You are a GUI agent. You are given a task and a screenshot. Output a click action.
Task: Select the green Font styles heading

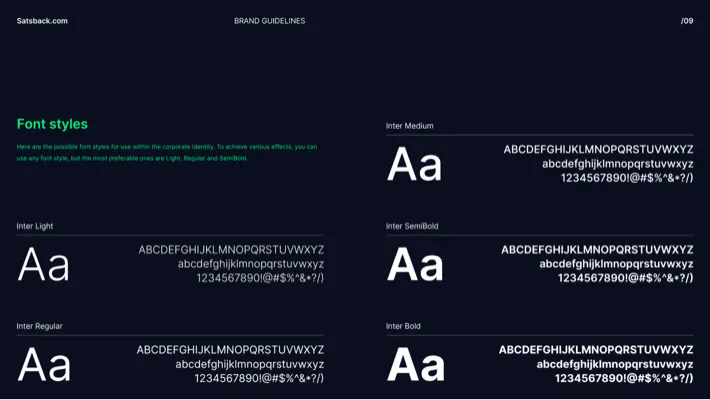click(x=52, y=124)
